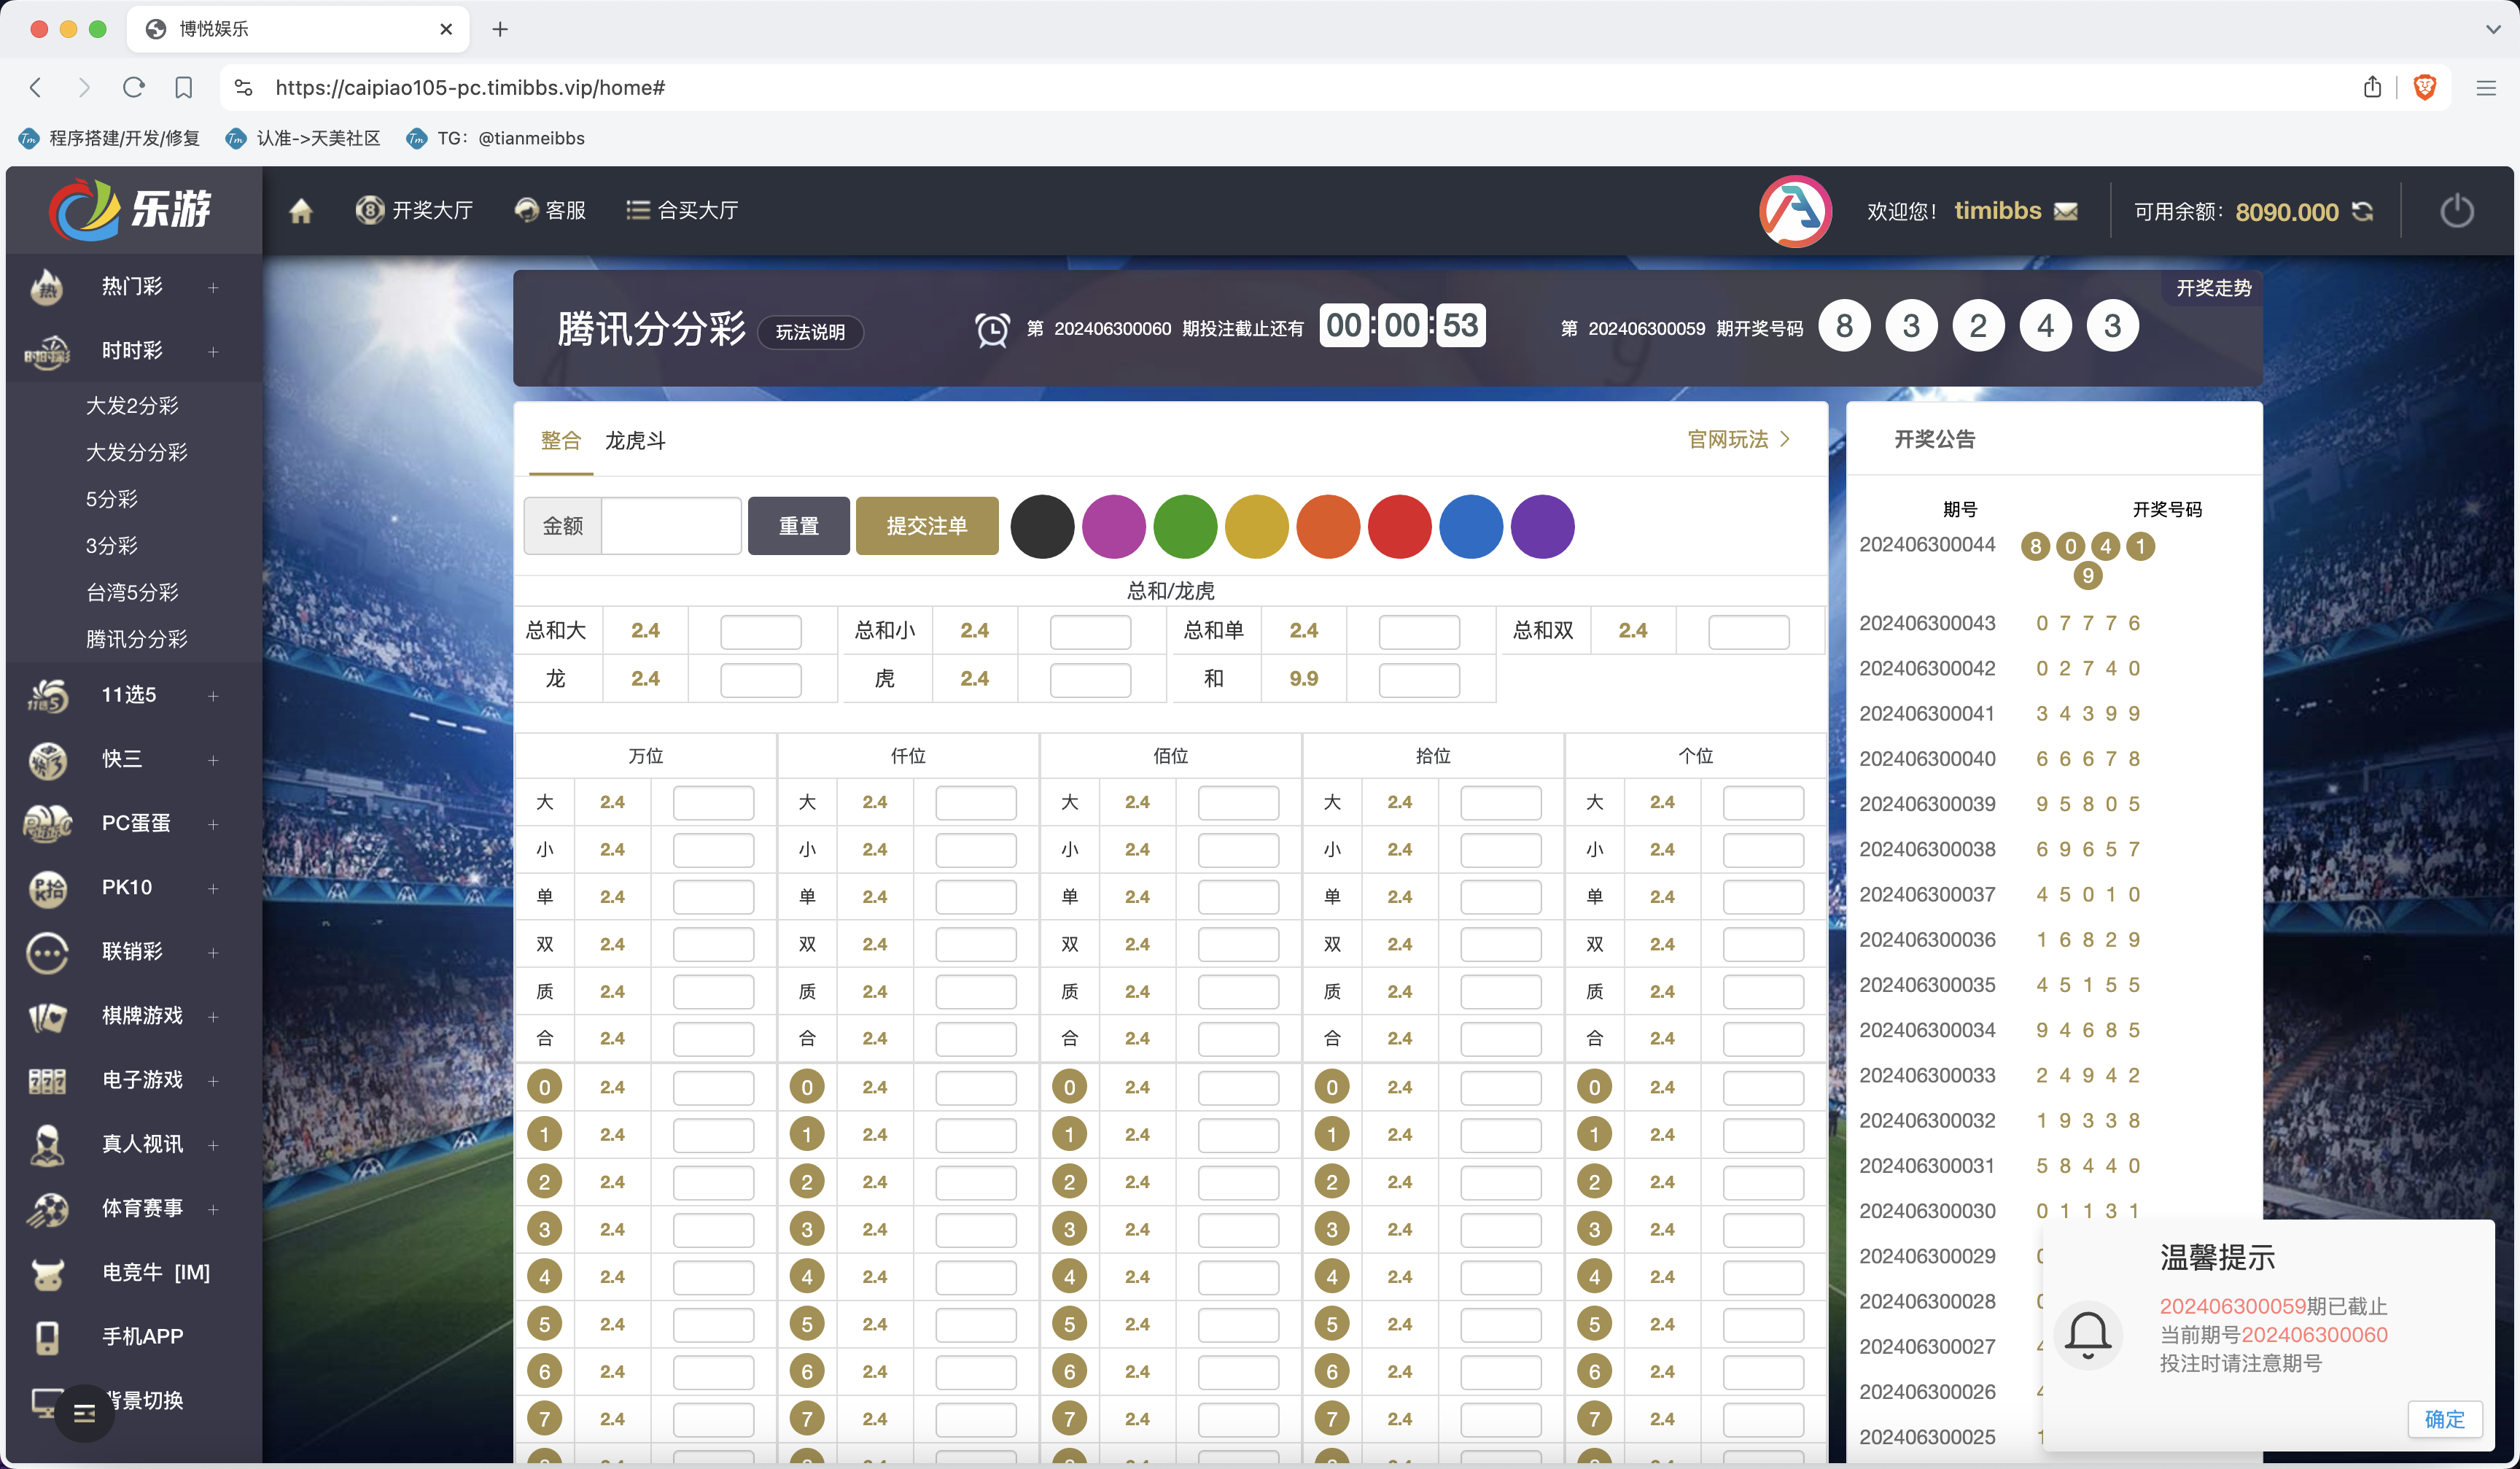Open 客服 customer service

click(x=550, y=210)
